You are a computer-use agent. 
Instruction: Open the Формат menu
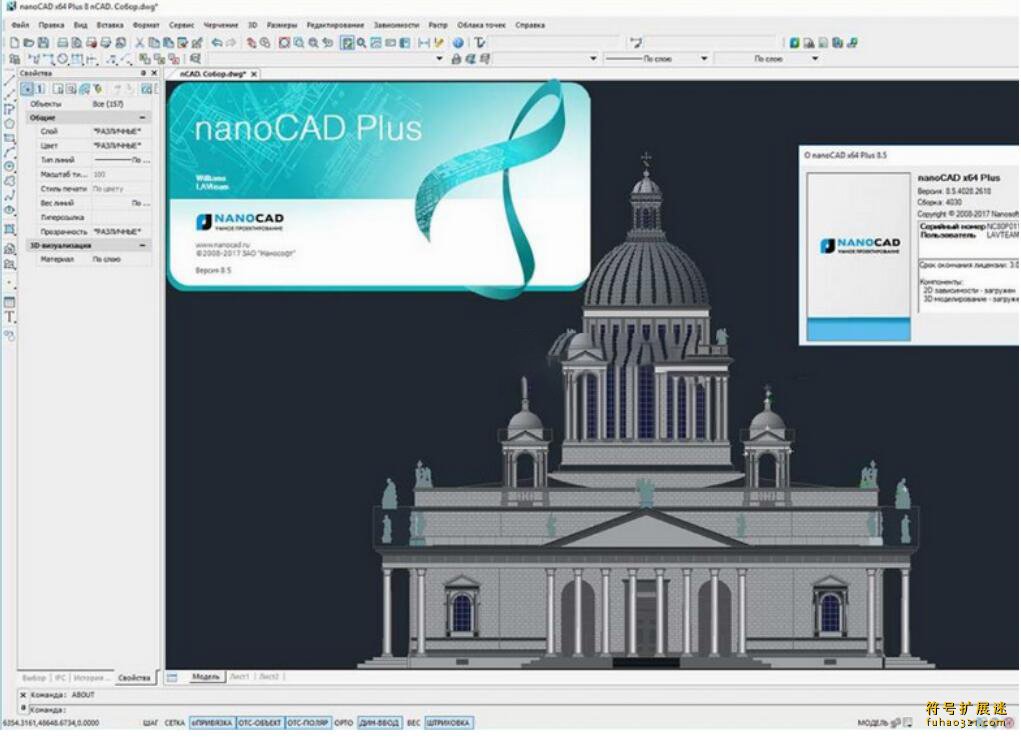click(x=146, y=25)
